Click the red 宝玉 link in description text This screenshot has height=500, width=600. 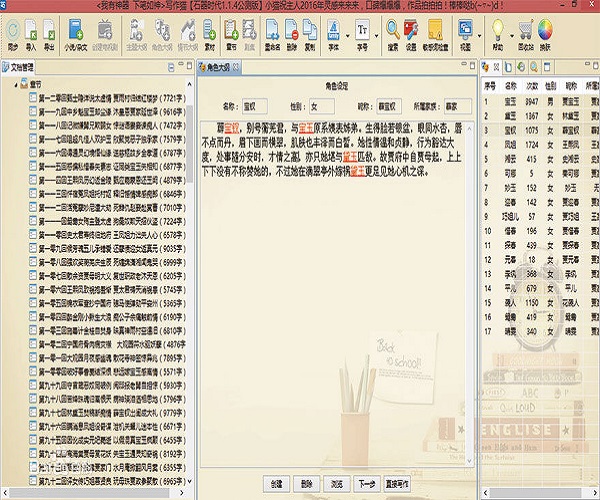[306, 128]
